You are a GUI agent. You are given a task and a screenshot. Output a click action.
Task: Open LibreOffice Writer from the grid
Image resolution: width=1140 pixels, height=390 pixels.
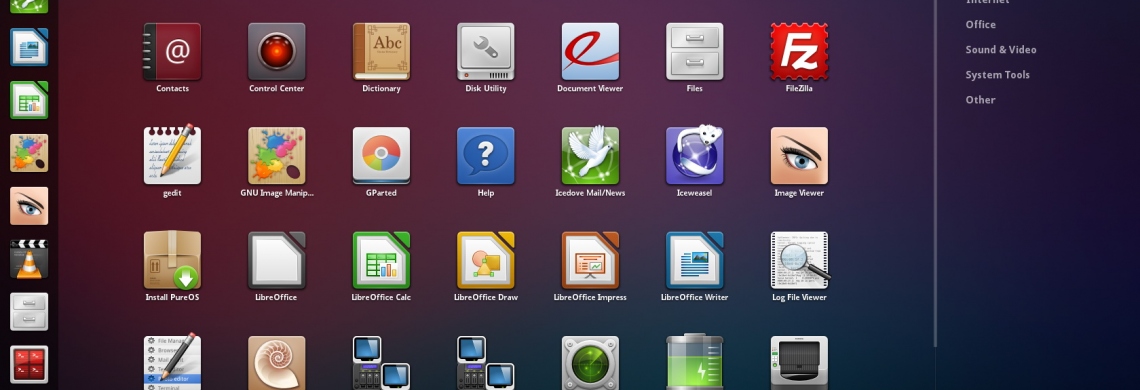coord(694,260)
